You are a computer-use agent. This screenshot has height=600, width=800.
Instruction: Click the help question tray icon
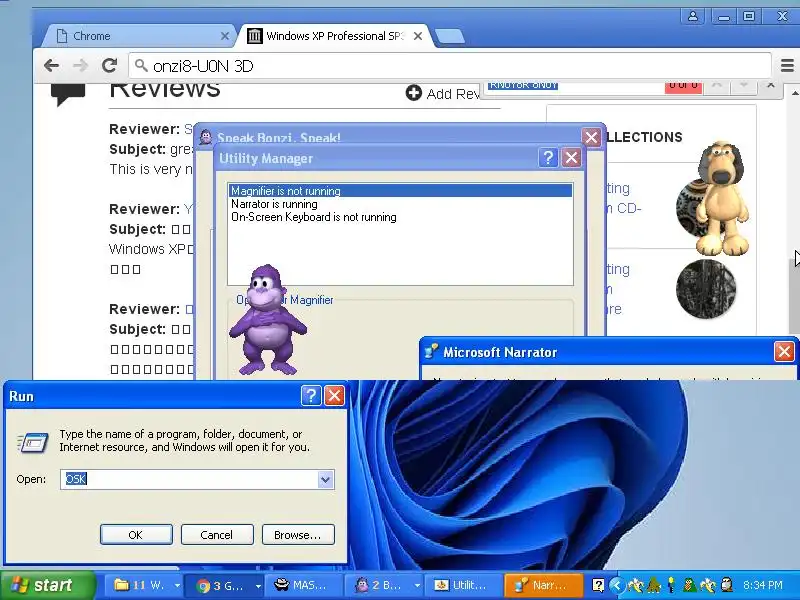[x=598, y=585]
